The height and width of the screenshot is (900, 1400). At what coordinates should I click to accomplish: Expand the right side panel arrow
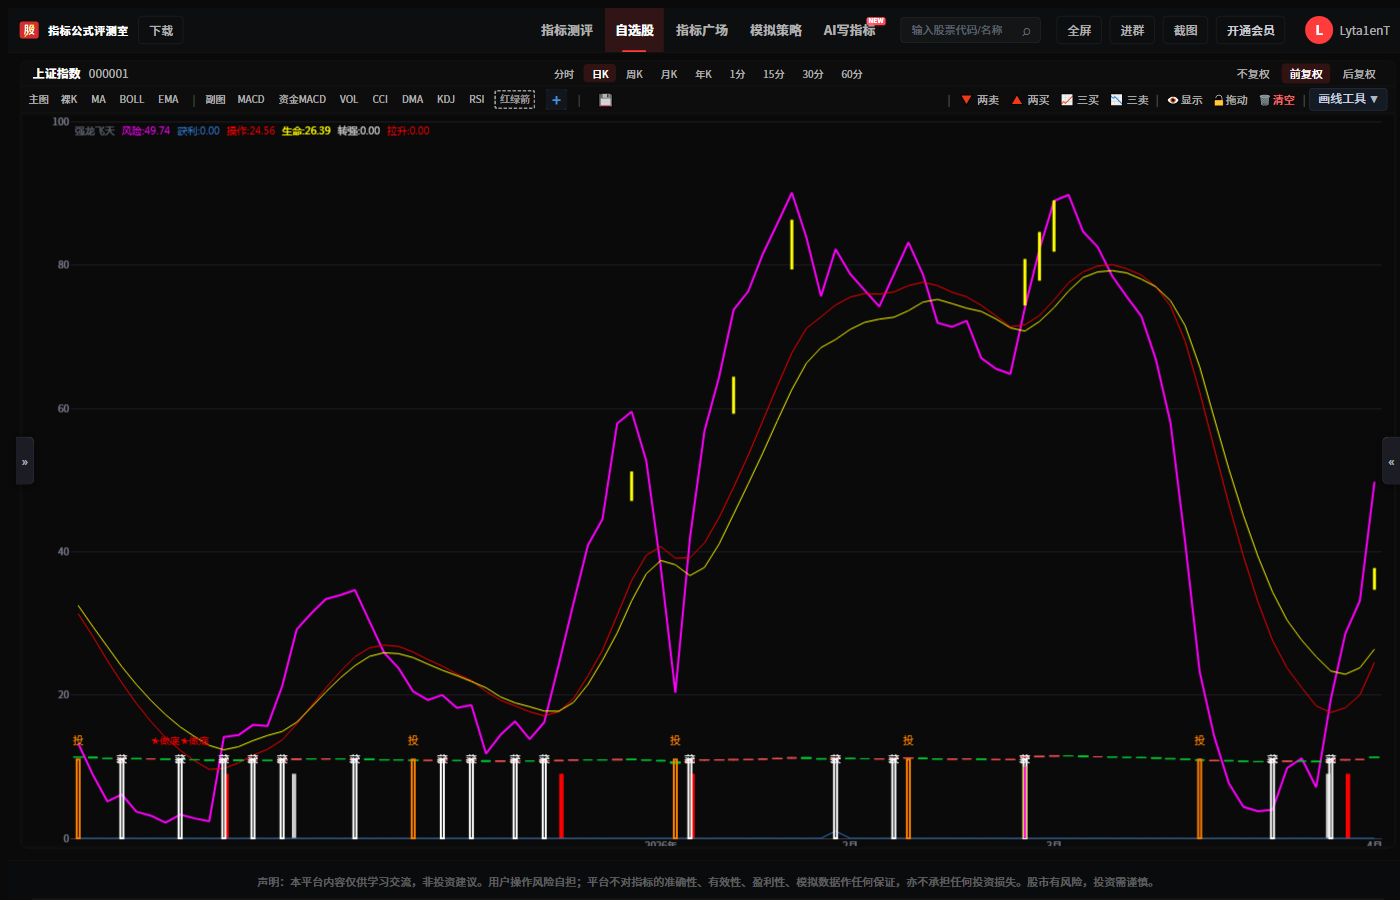(1391, 461)
